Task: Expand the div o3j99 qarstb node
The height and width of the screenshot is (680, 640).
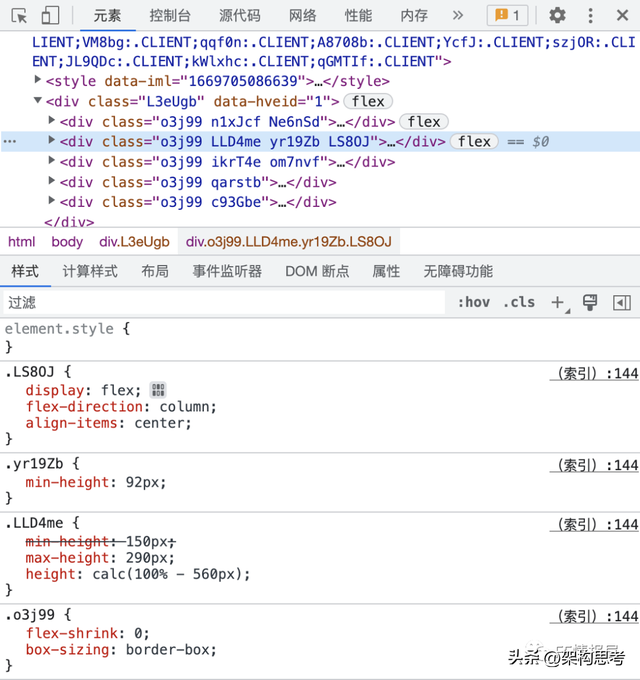Action: tap(52, 180)
